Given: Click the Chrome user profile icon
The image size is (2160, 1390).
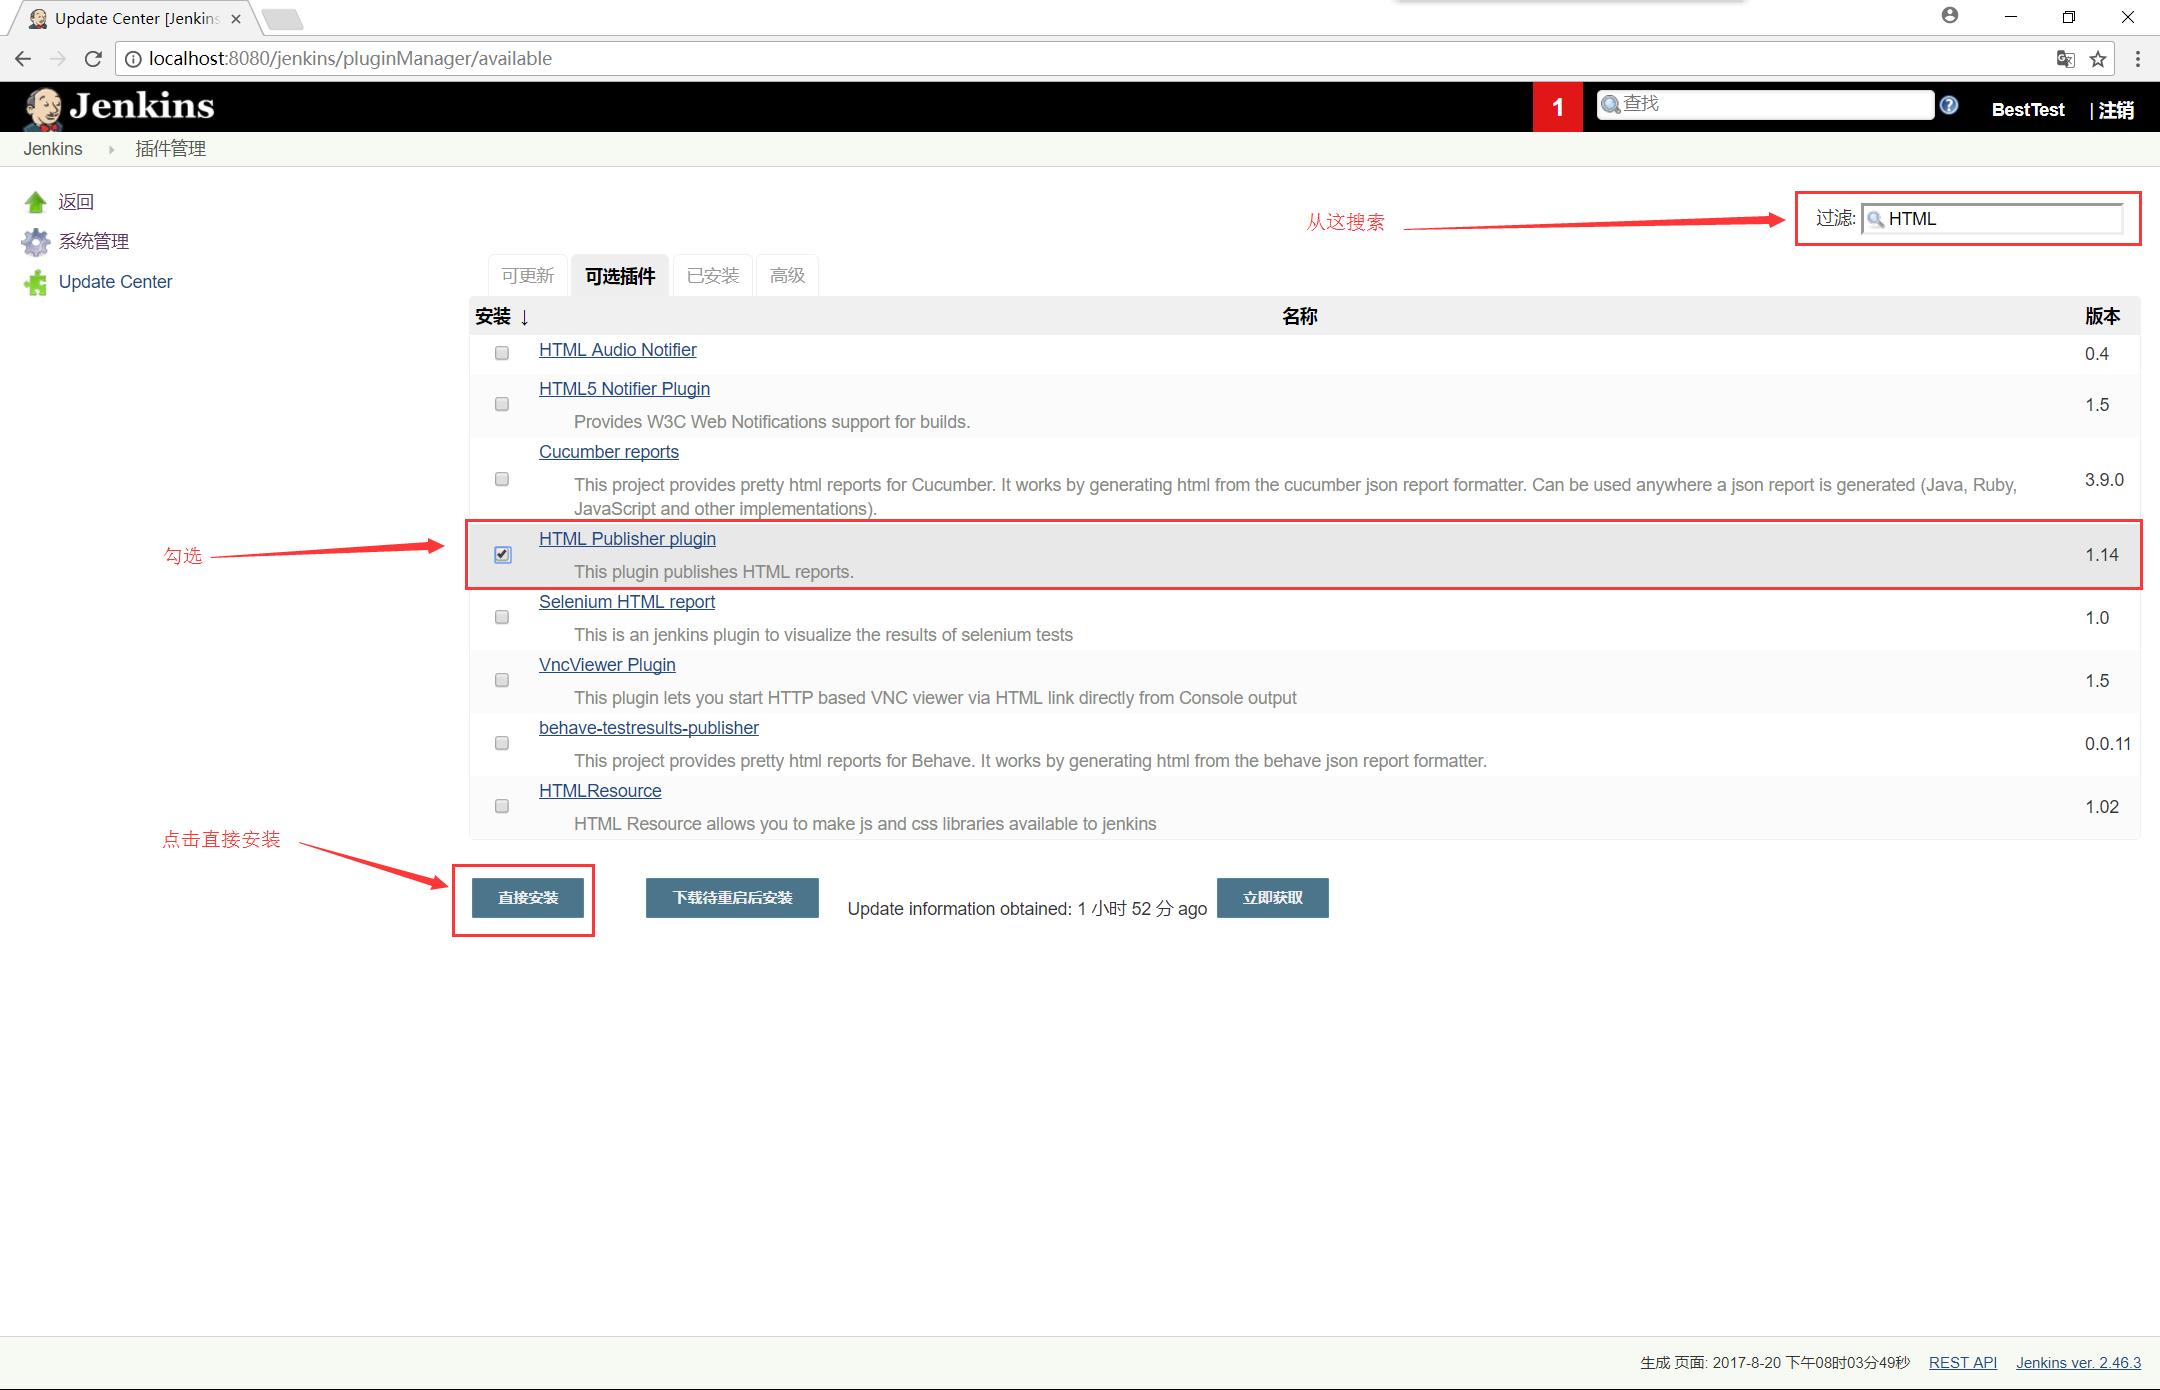Looking at the screenshot, I should [x=1950, y=16].
